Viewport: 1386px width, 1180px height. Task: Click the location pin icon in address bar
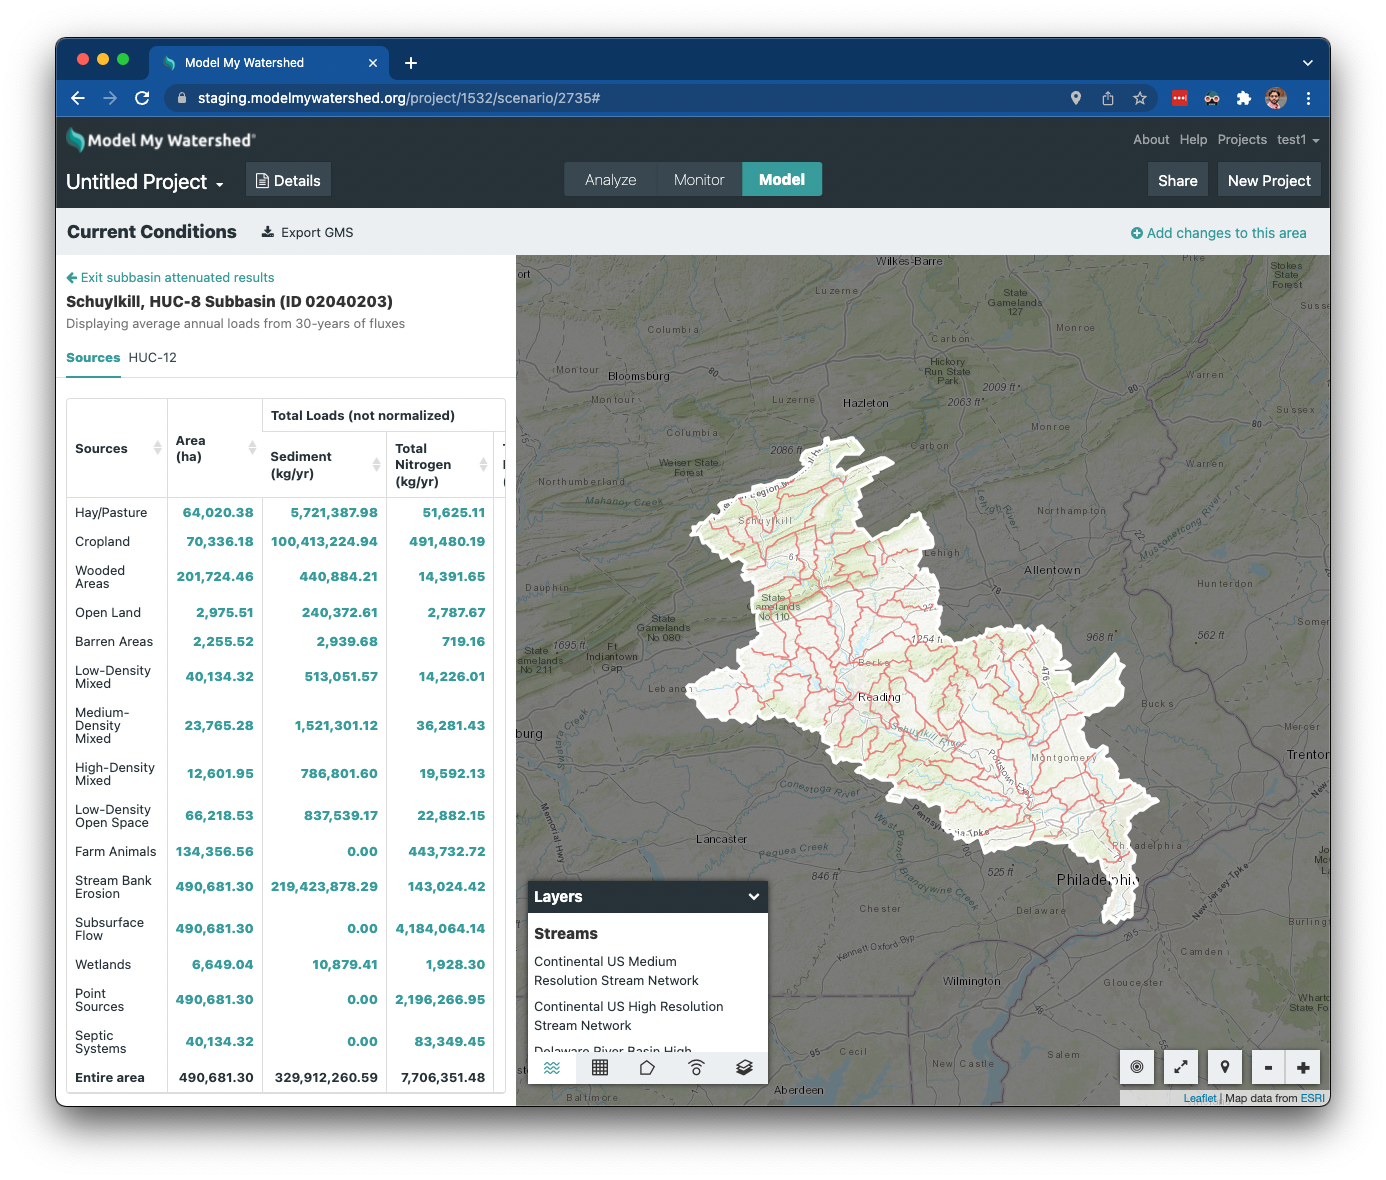[x=1076, y=98]
